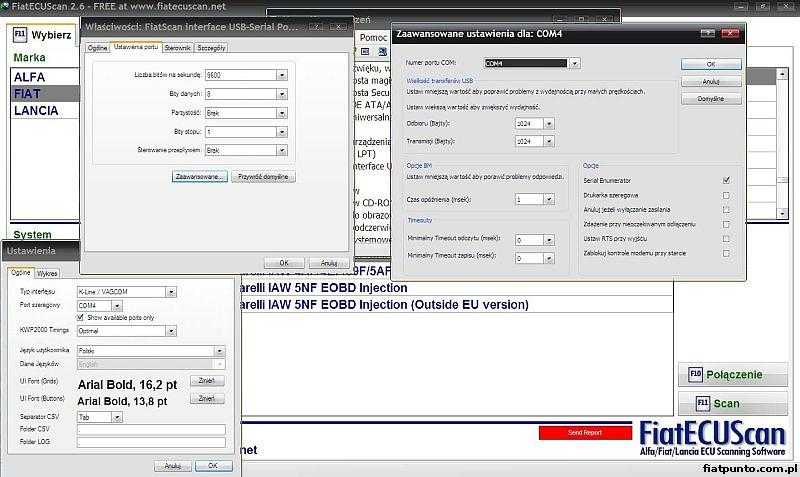This screenshot has width=800, height=477.
Task: Select LANCIA in the Marka list
Action: click(45, 111)
